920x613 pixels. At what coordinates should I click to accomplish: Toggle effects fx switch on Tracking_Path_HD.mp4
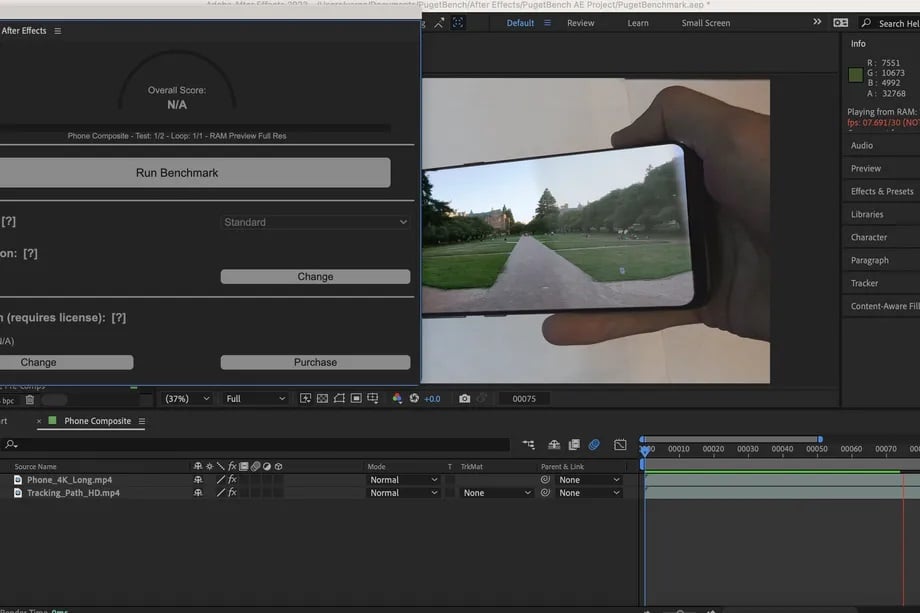point(232,493)
